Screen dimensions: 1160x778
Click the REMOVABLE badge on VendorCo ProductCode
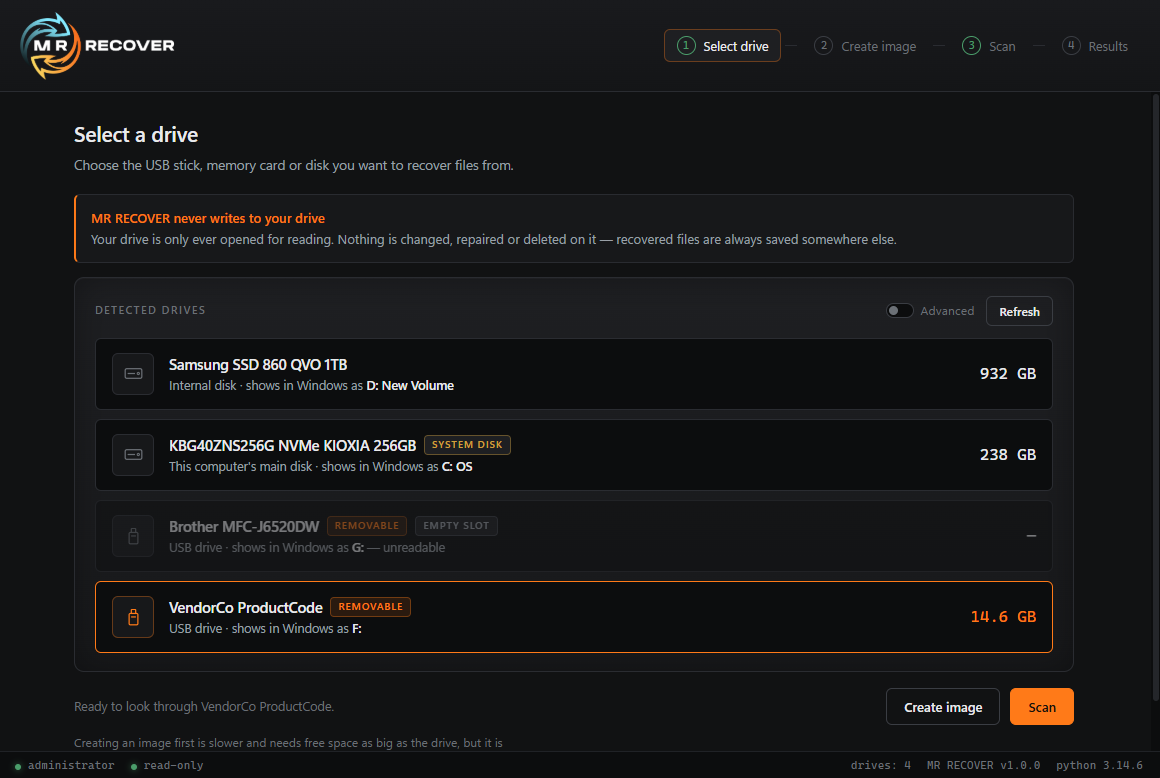pyautogui.click(x=370, y=607)
